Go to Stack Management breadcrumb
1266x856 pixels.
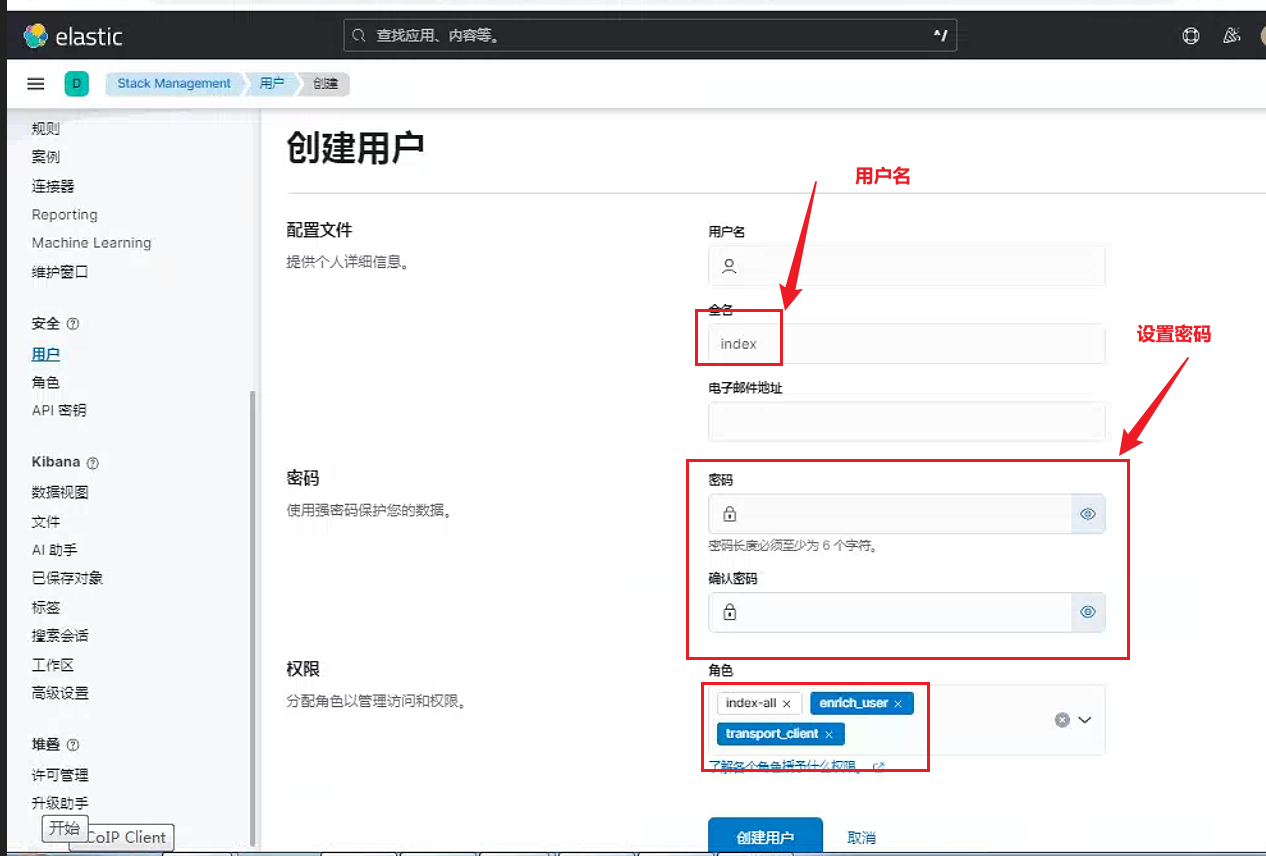click(x=174, y=84)
